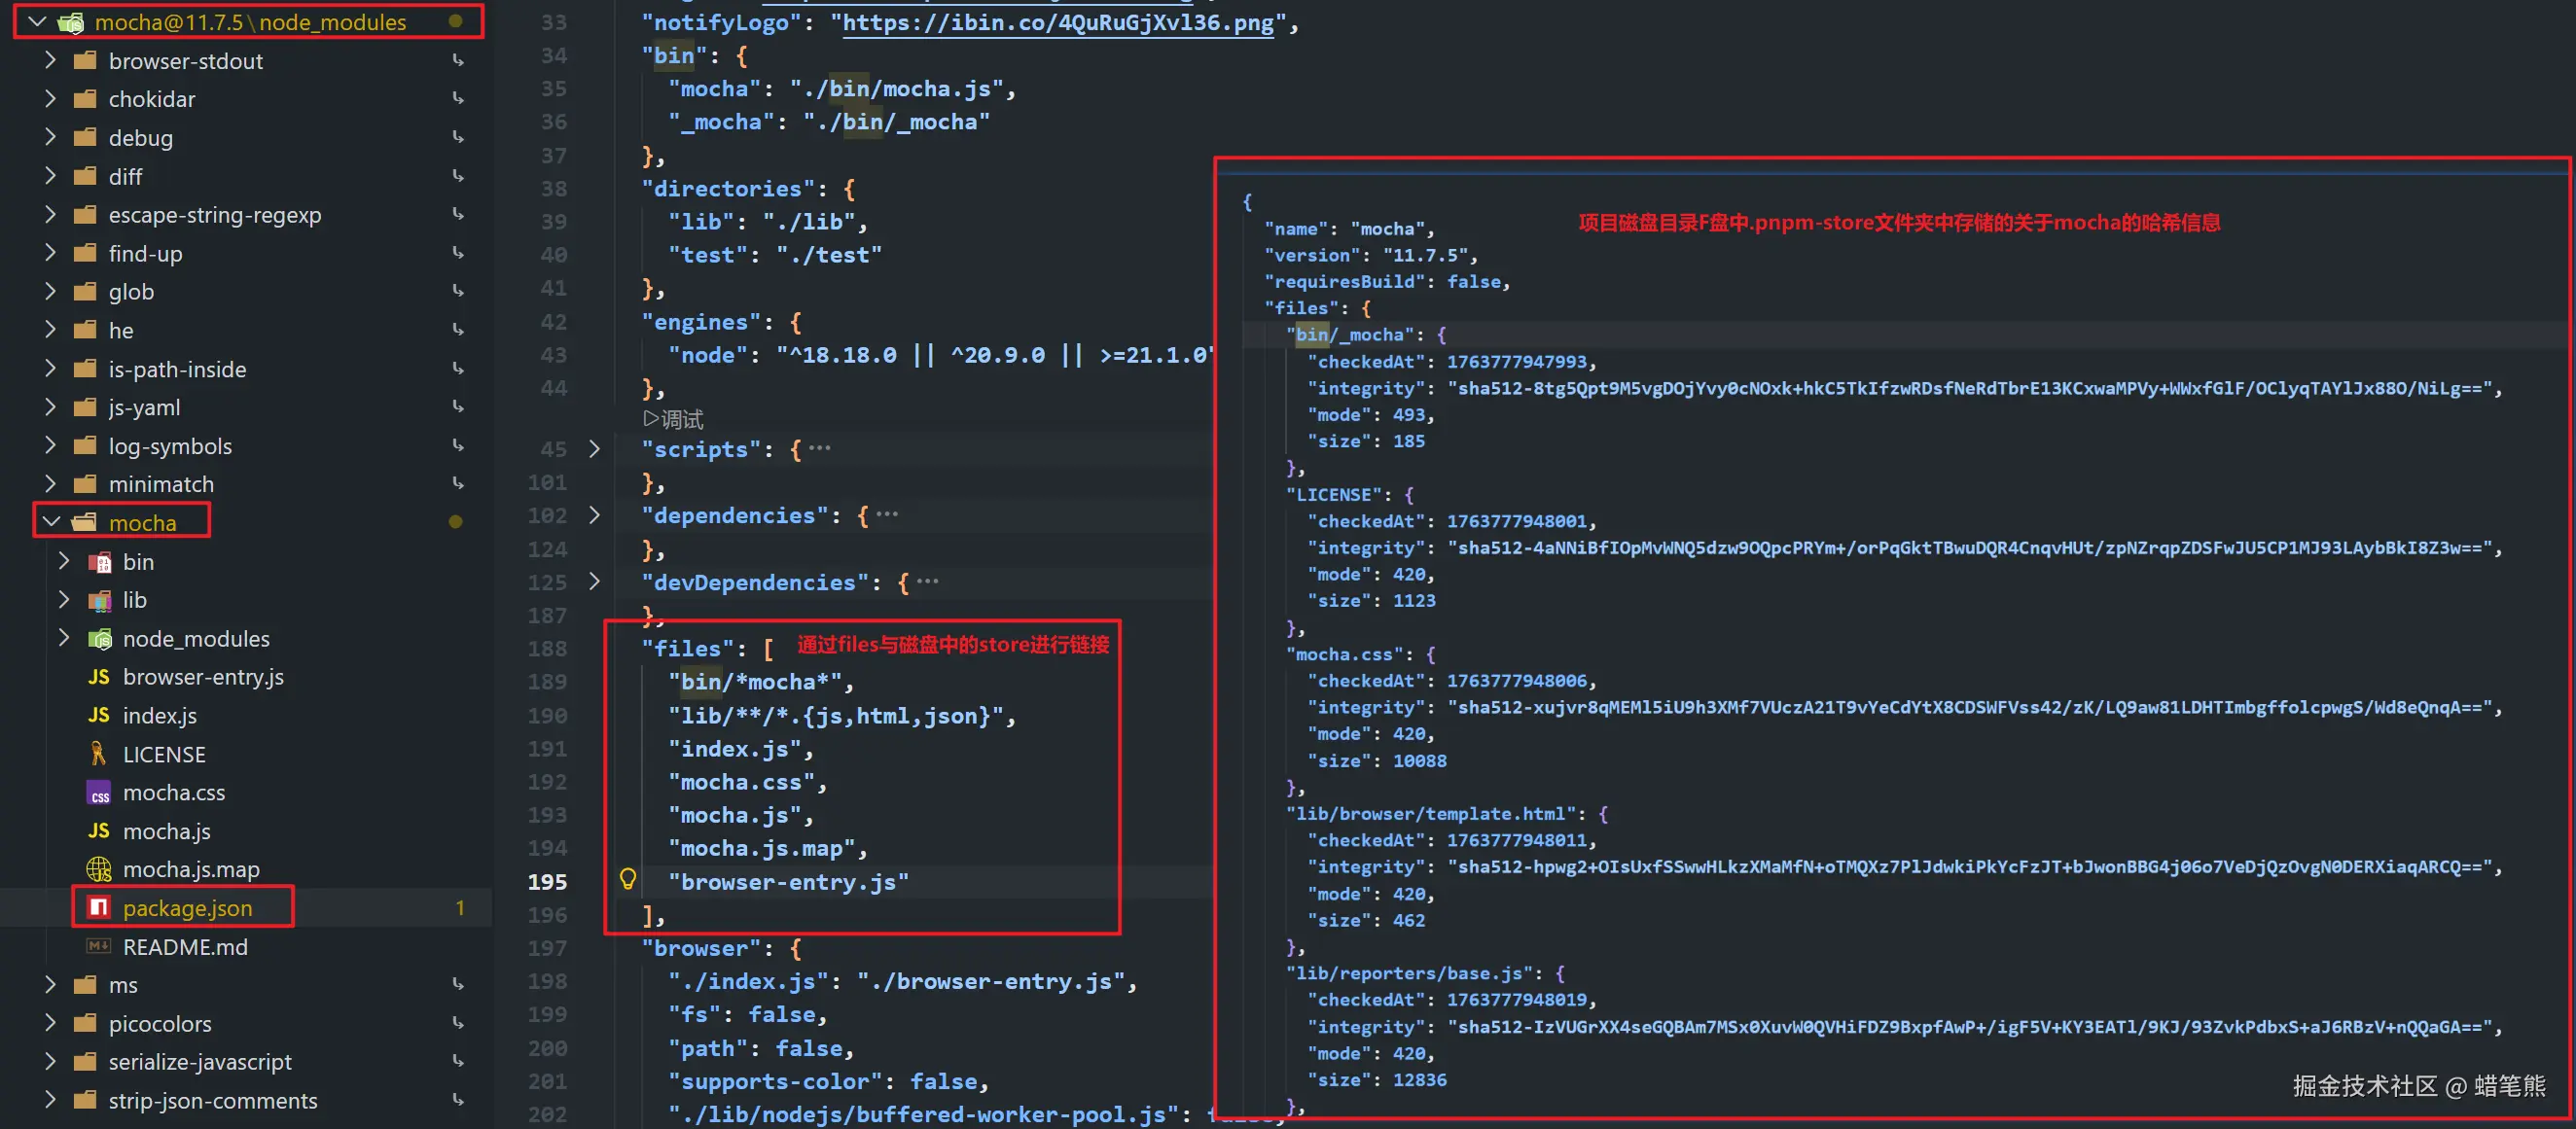Image resolution: width=2576 pixels, height=1129 pixels.
Task: Click the problem count badge on package.json
Action: [x=460, y=908]
